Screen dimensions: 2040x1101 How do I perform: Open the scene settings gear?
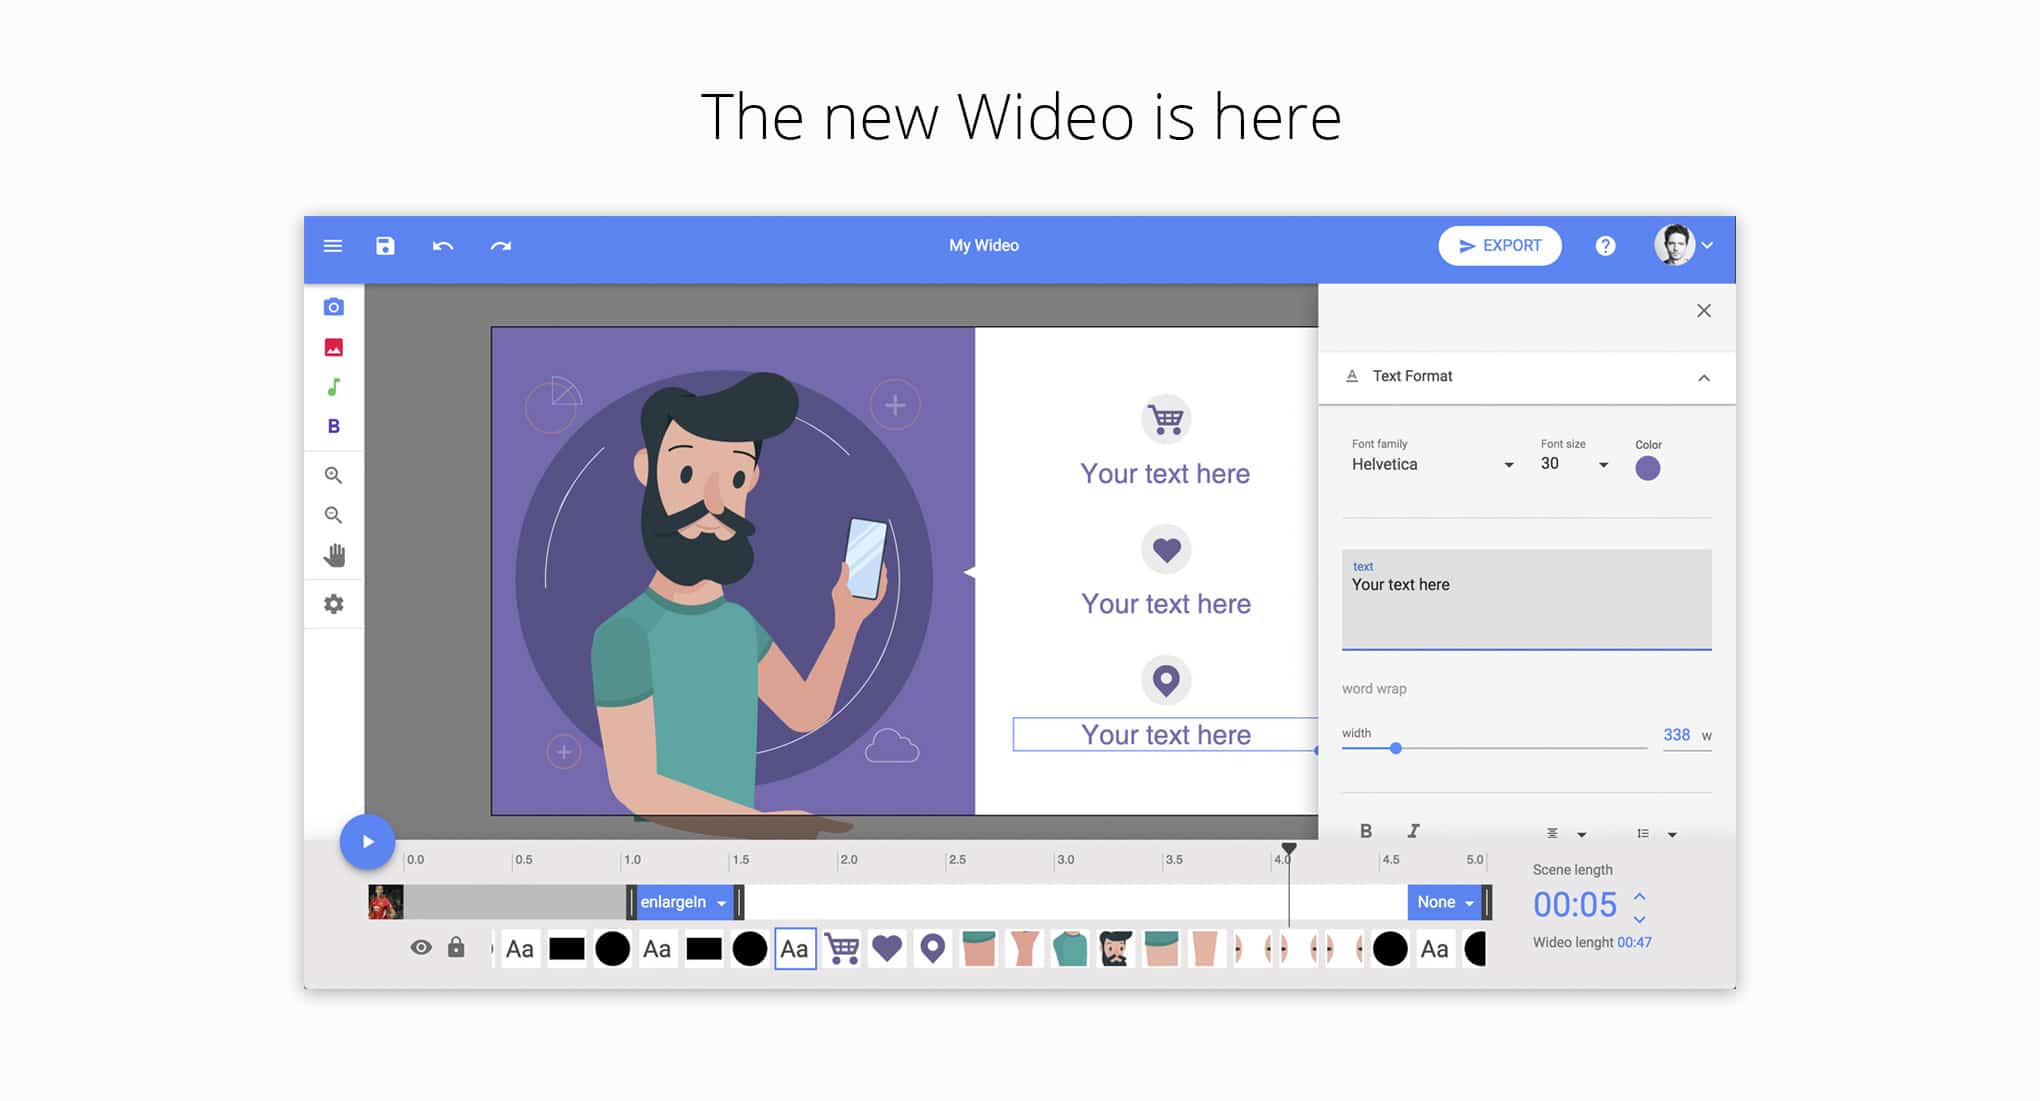334,604
